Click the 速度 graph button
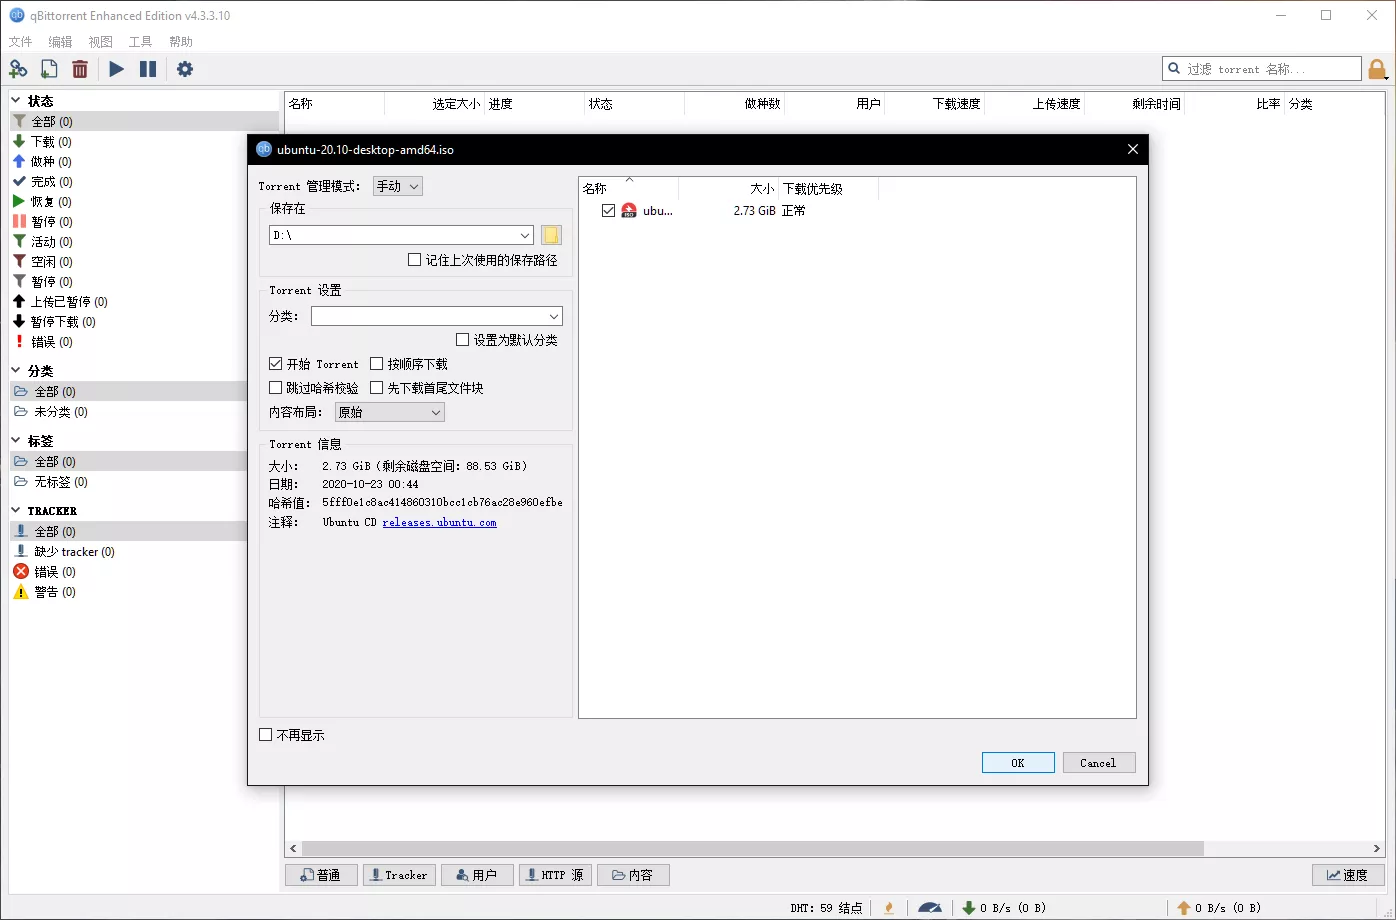Viewport: 1396px width, 920px height. 1348,875
